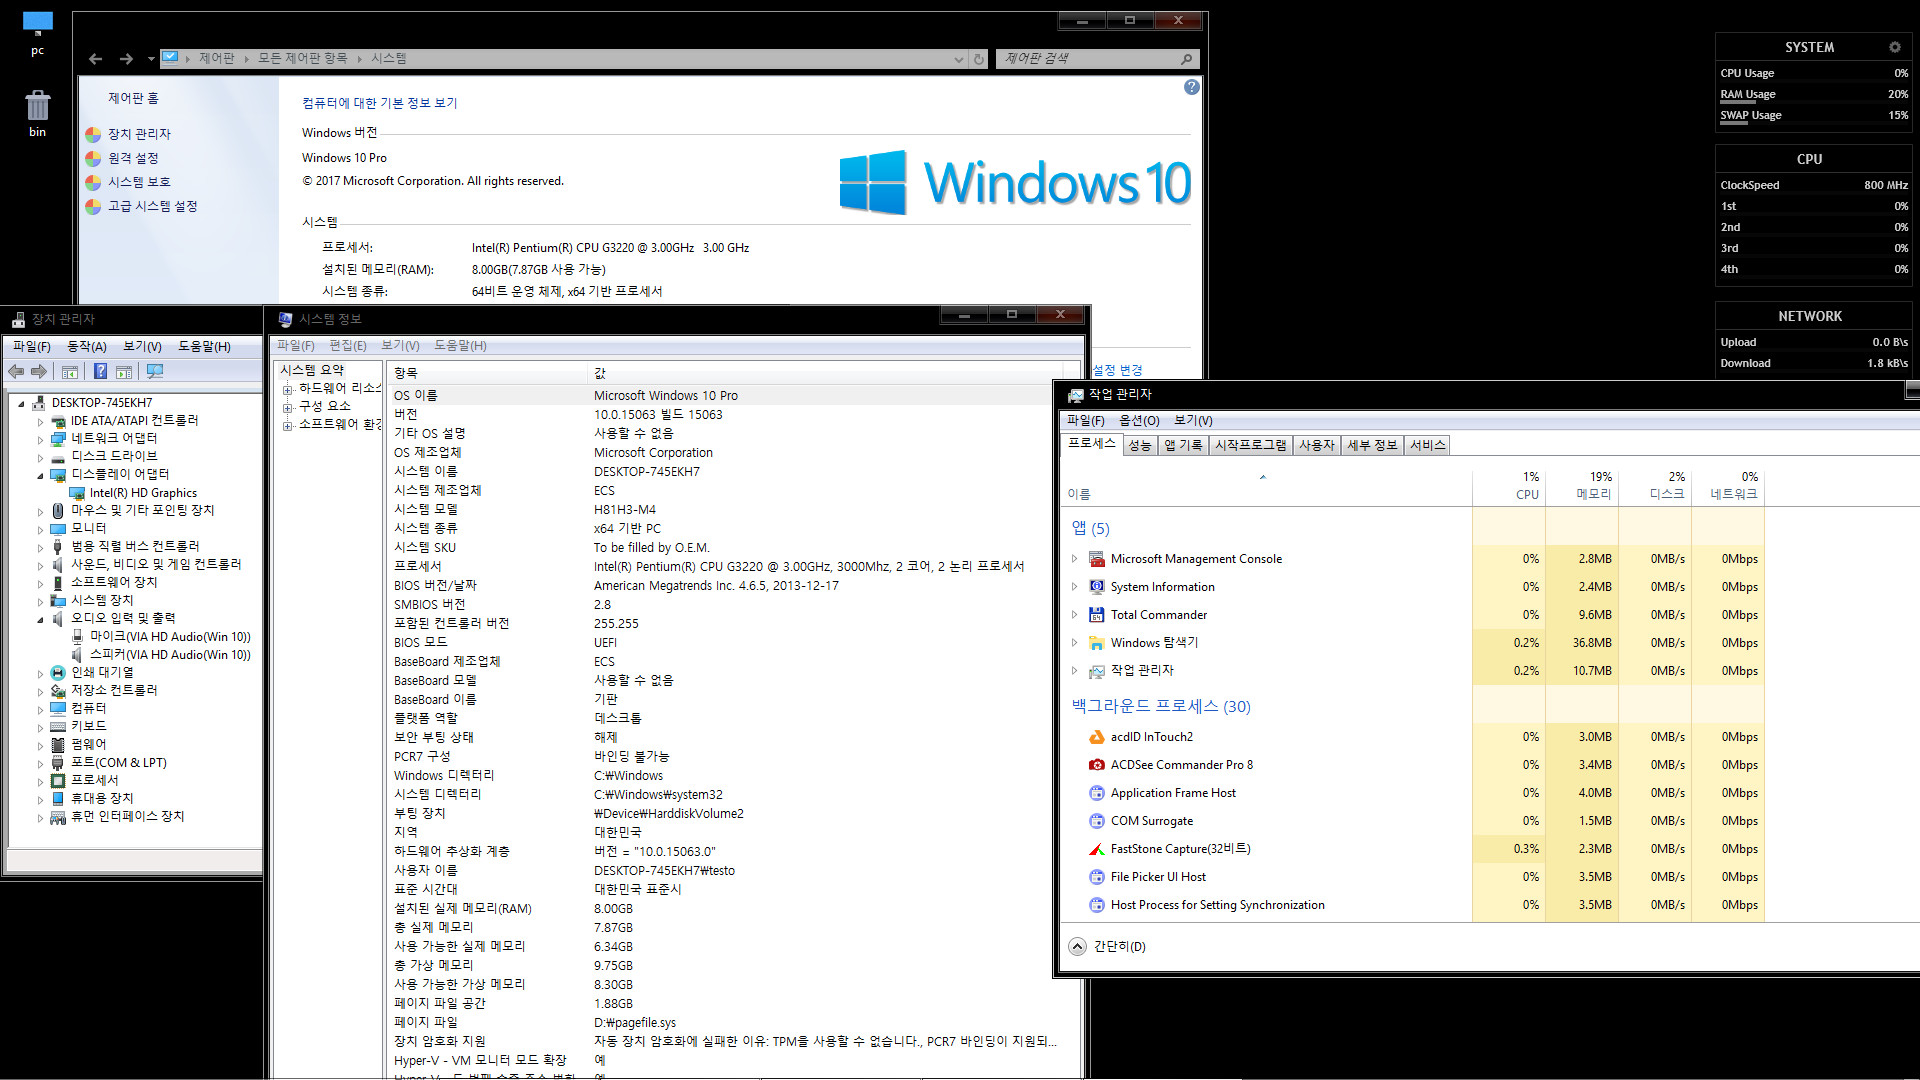The height and width of the screenshot is (1080, 1920).
Task: Click Total Commander process icon
Action: [x=1097, y=615]
